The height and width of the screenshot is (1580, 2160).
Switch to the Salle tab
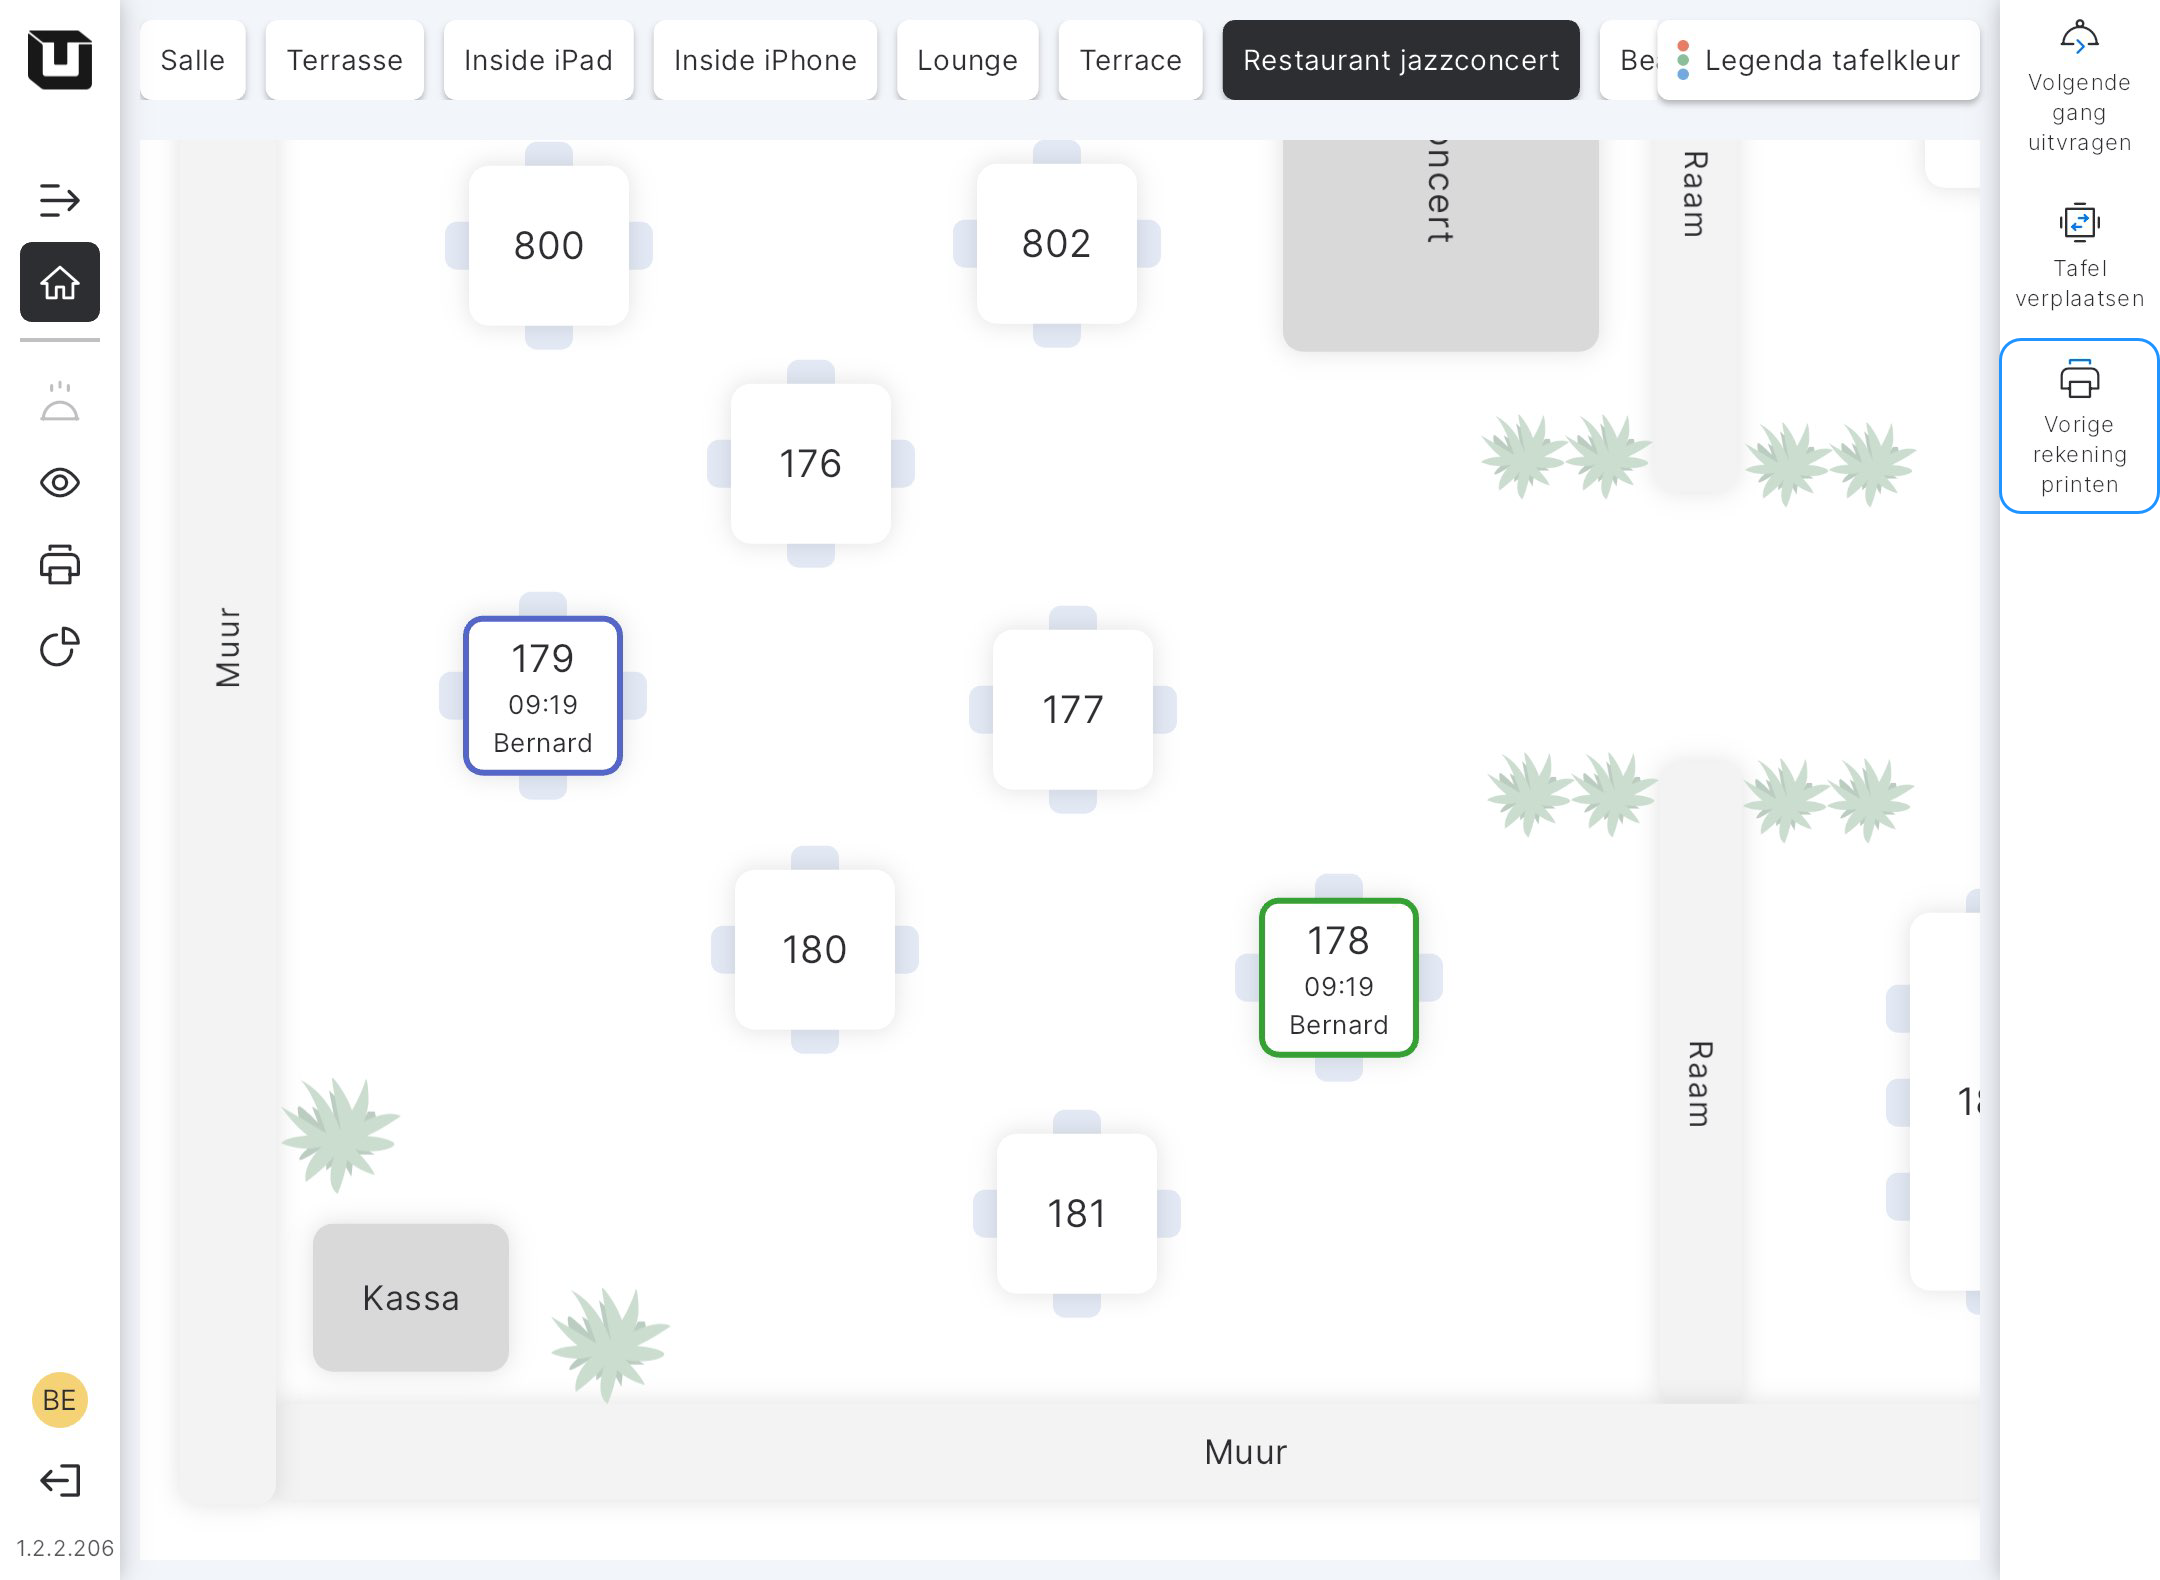192,60
